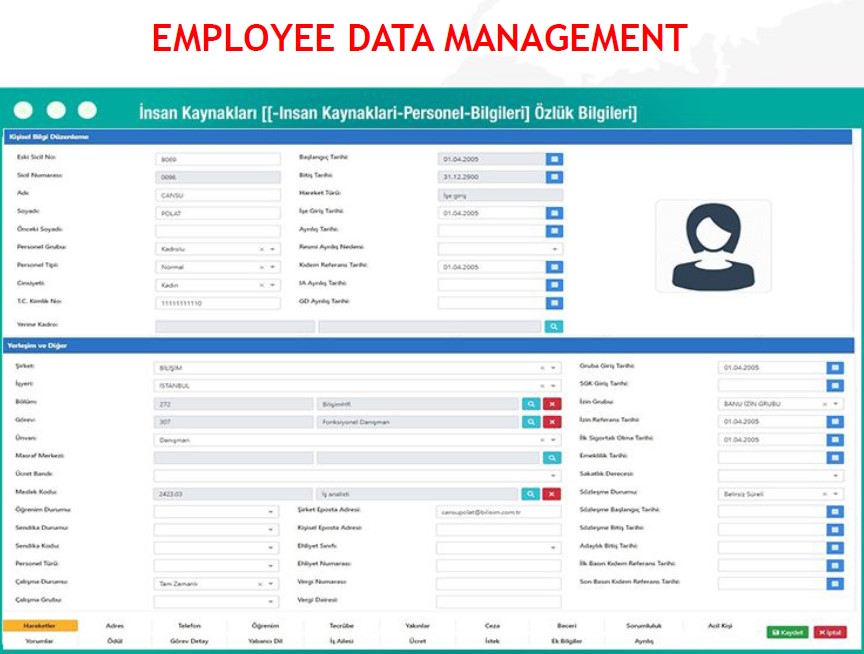
Task: Open calendar for IA Ayrılış Tarihi
Action: click(554, 285)
